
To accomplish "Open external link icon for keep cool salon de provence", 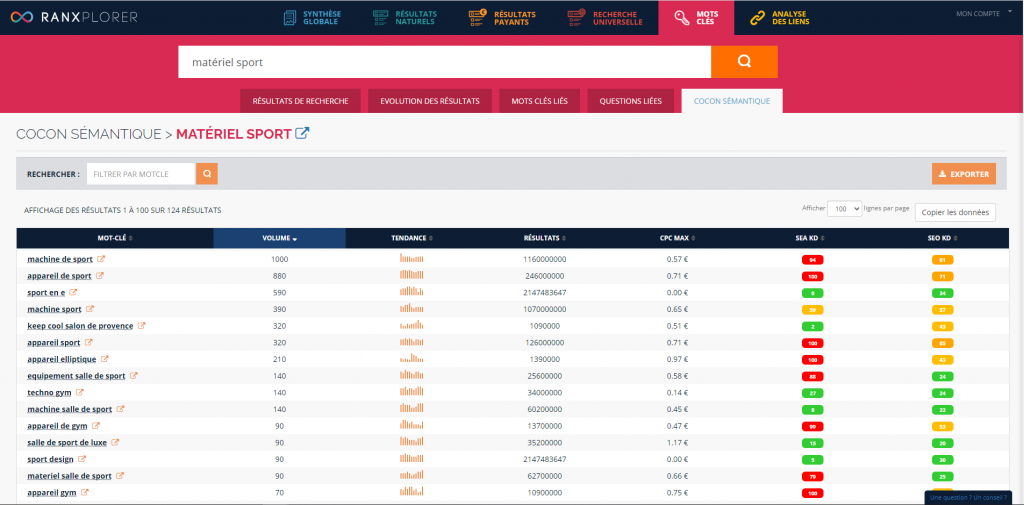I will pos(142,325).
